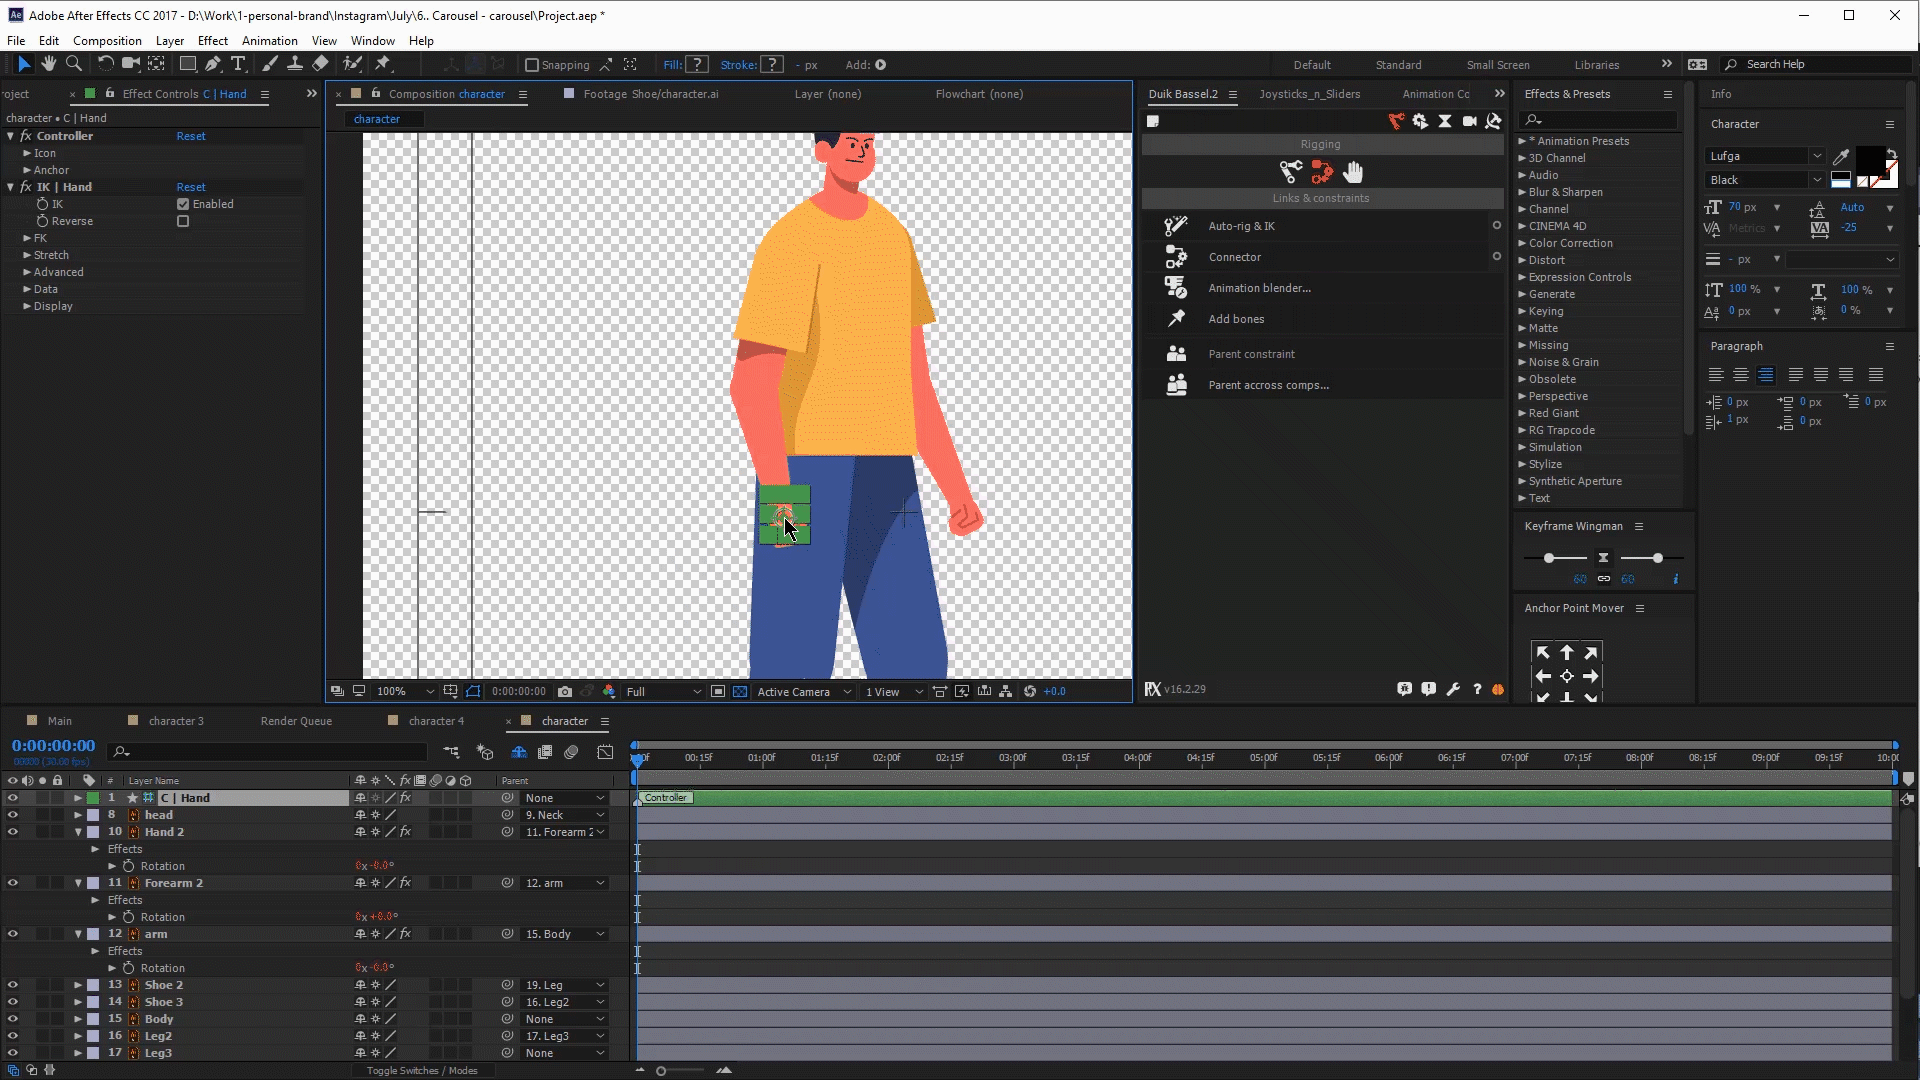Hide the Body layer

12,1019
